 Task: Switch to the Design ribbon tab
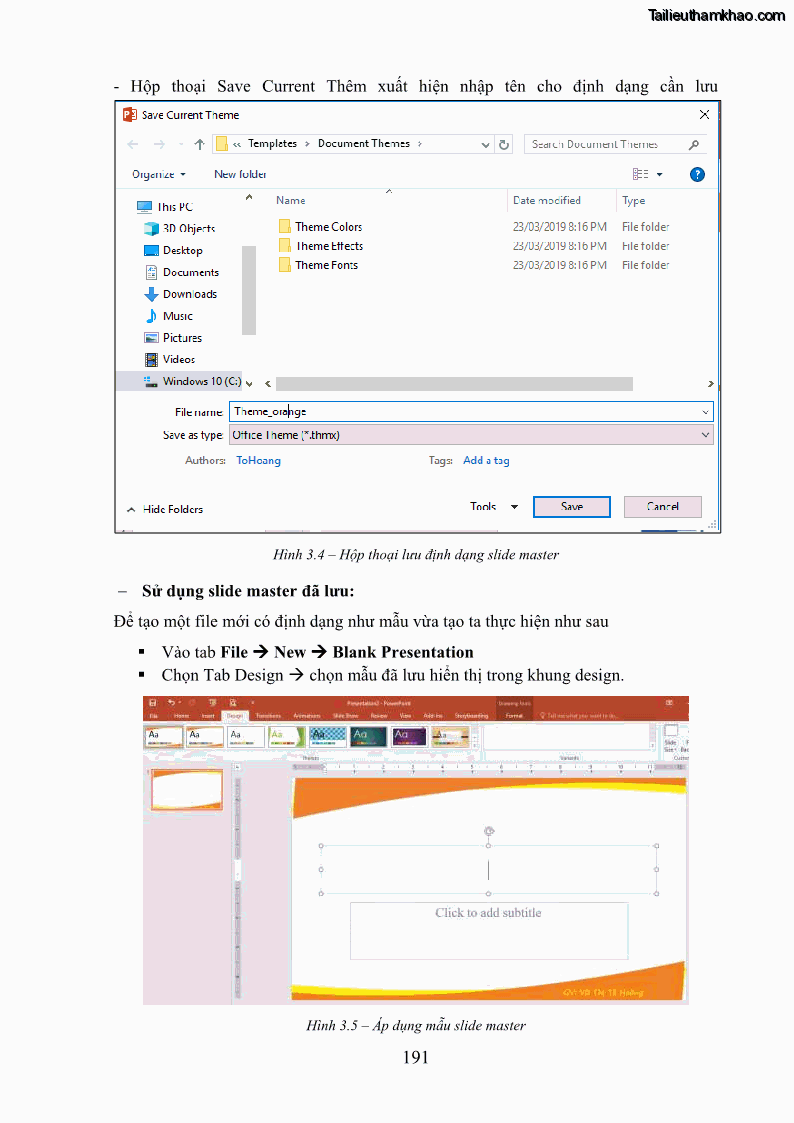(x=235, y=716)
